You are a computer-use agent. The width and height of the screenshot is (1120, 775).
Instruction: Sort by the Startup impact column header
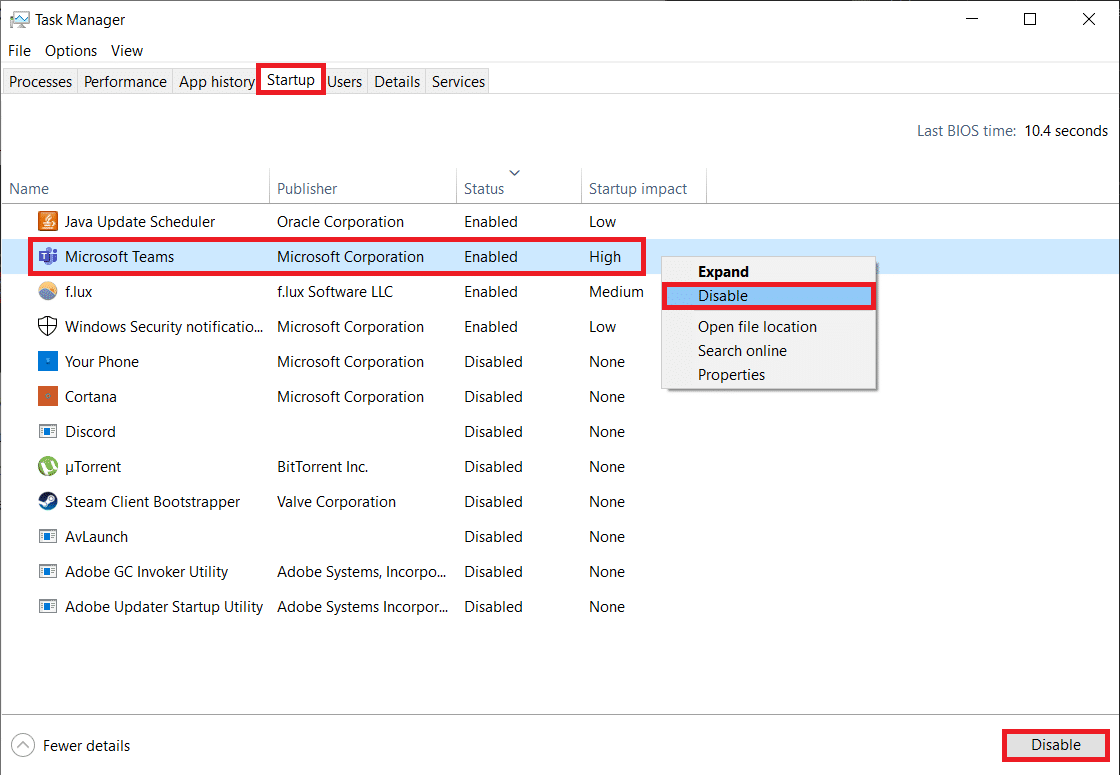638,189
